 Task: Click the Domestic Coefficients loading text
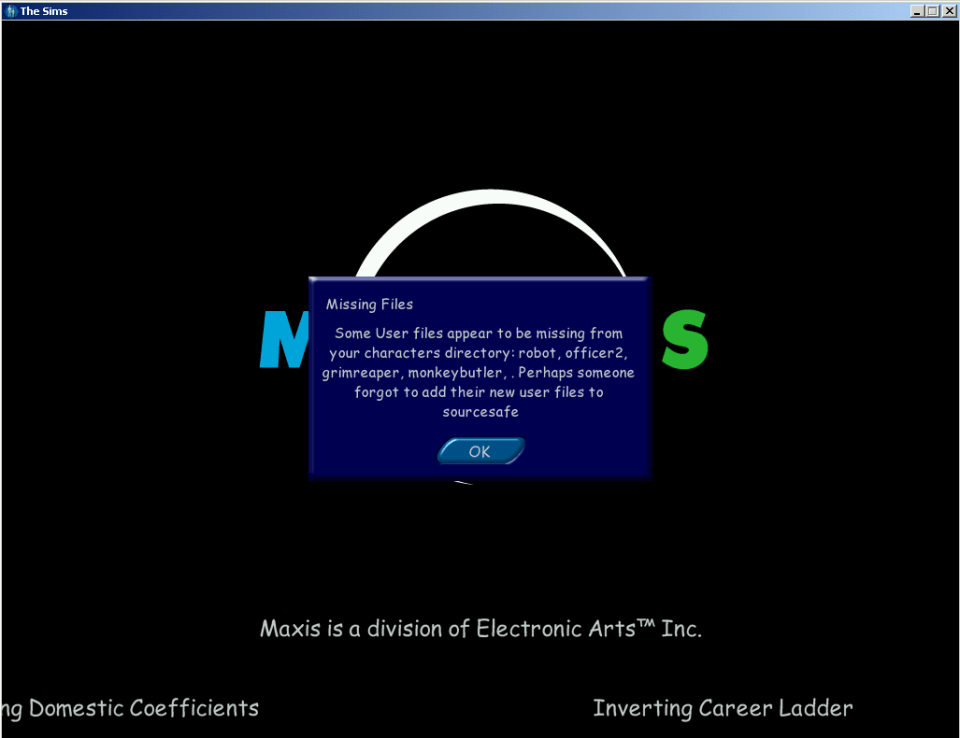coord(130,708)
